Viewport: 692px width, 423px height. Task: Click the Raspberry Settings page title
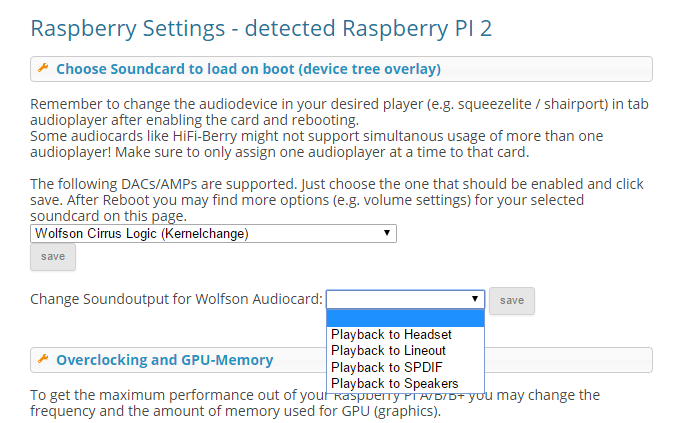pos(261,29)
